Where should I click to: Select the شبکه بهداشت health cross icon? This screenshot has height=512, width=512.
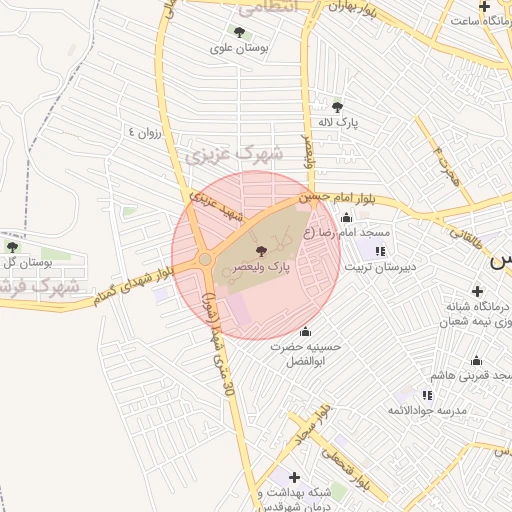point(294,477)
